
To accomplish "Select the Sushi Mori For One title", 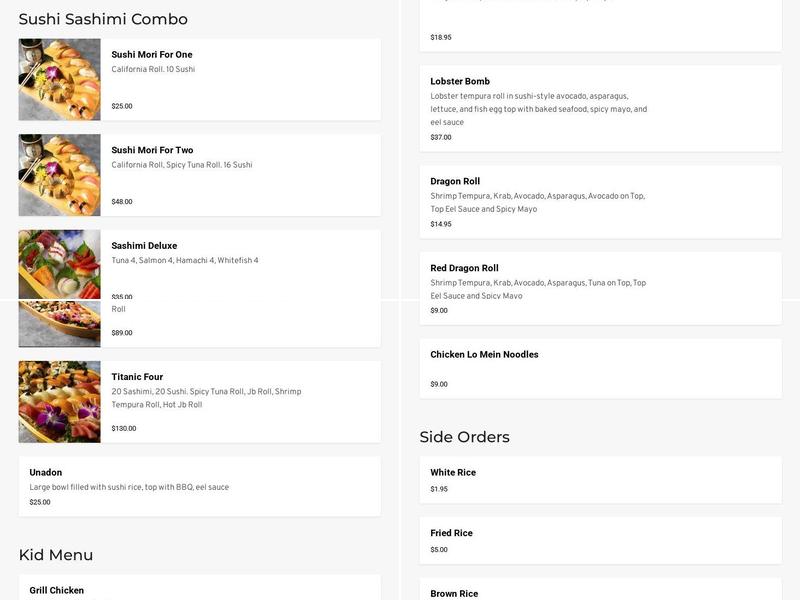I will pos(152,55).
